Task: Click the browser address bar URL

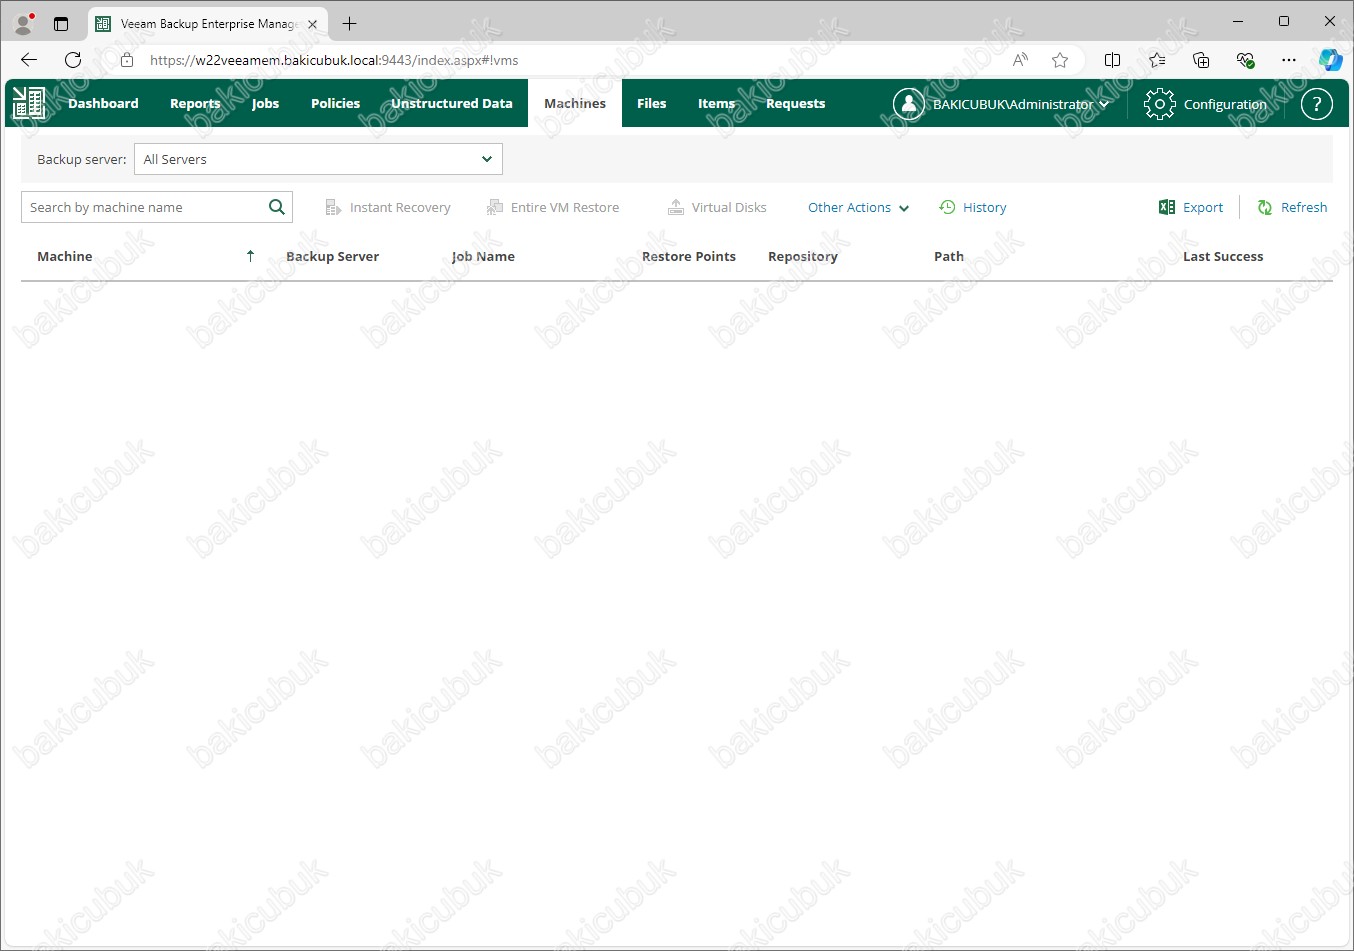Action: coord(334,60)
